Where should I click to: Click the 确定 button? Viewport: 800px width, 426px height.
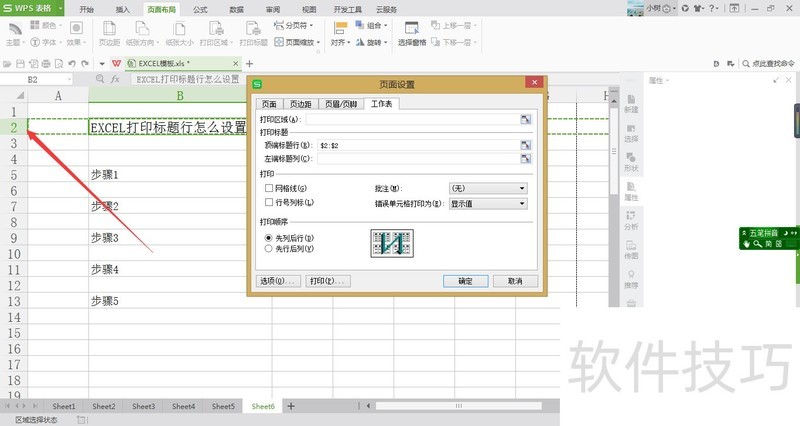coord(465,281)
